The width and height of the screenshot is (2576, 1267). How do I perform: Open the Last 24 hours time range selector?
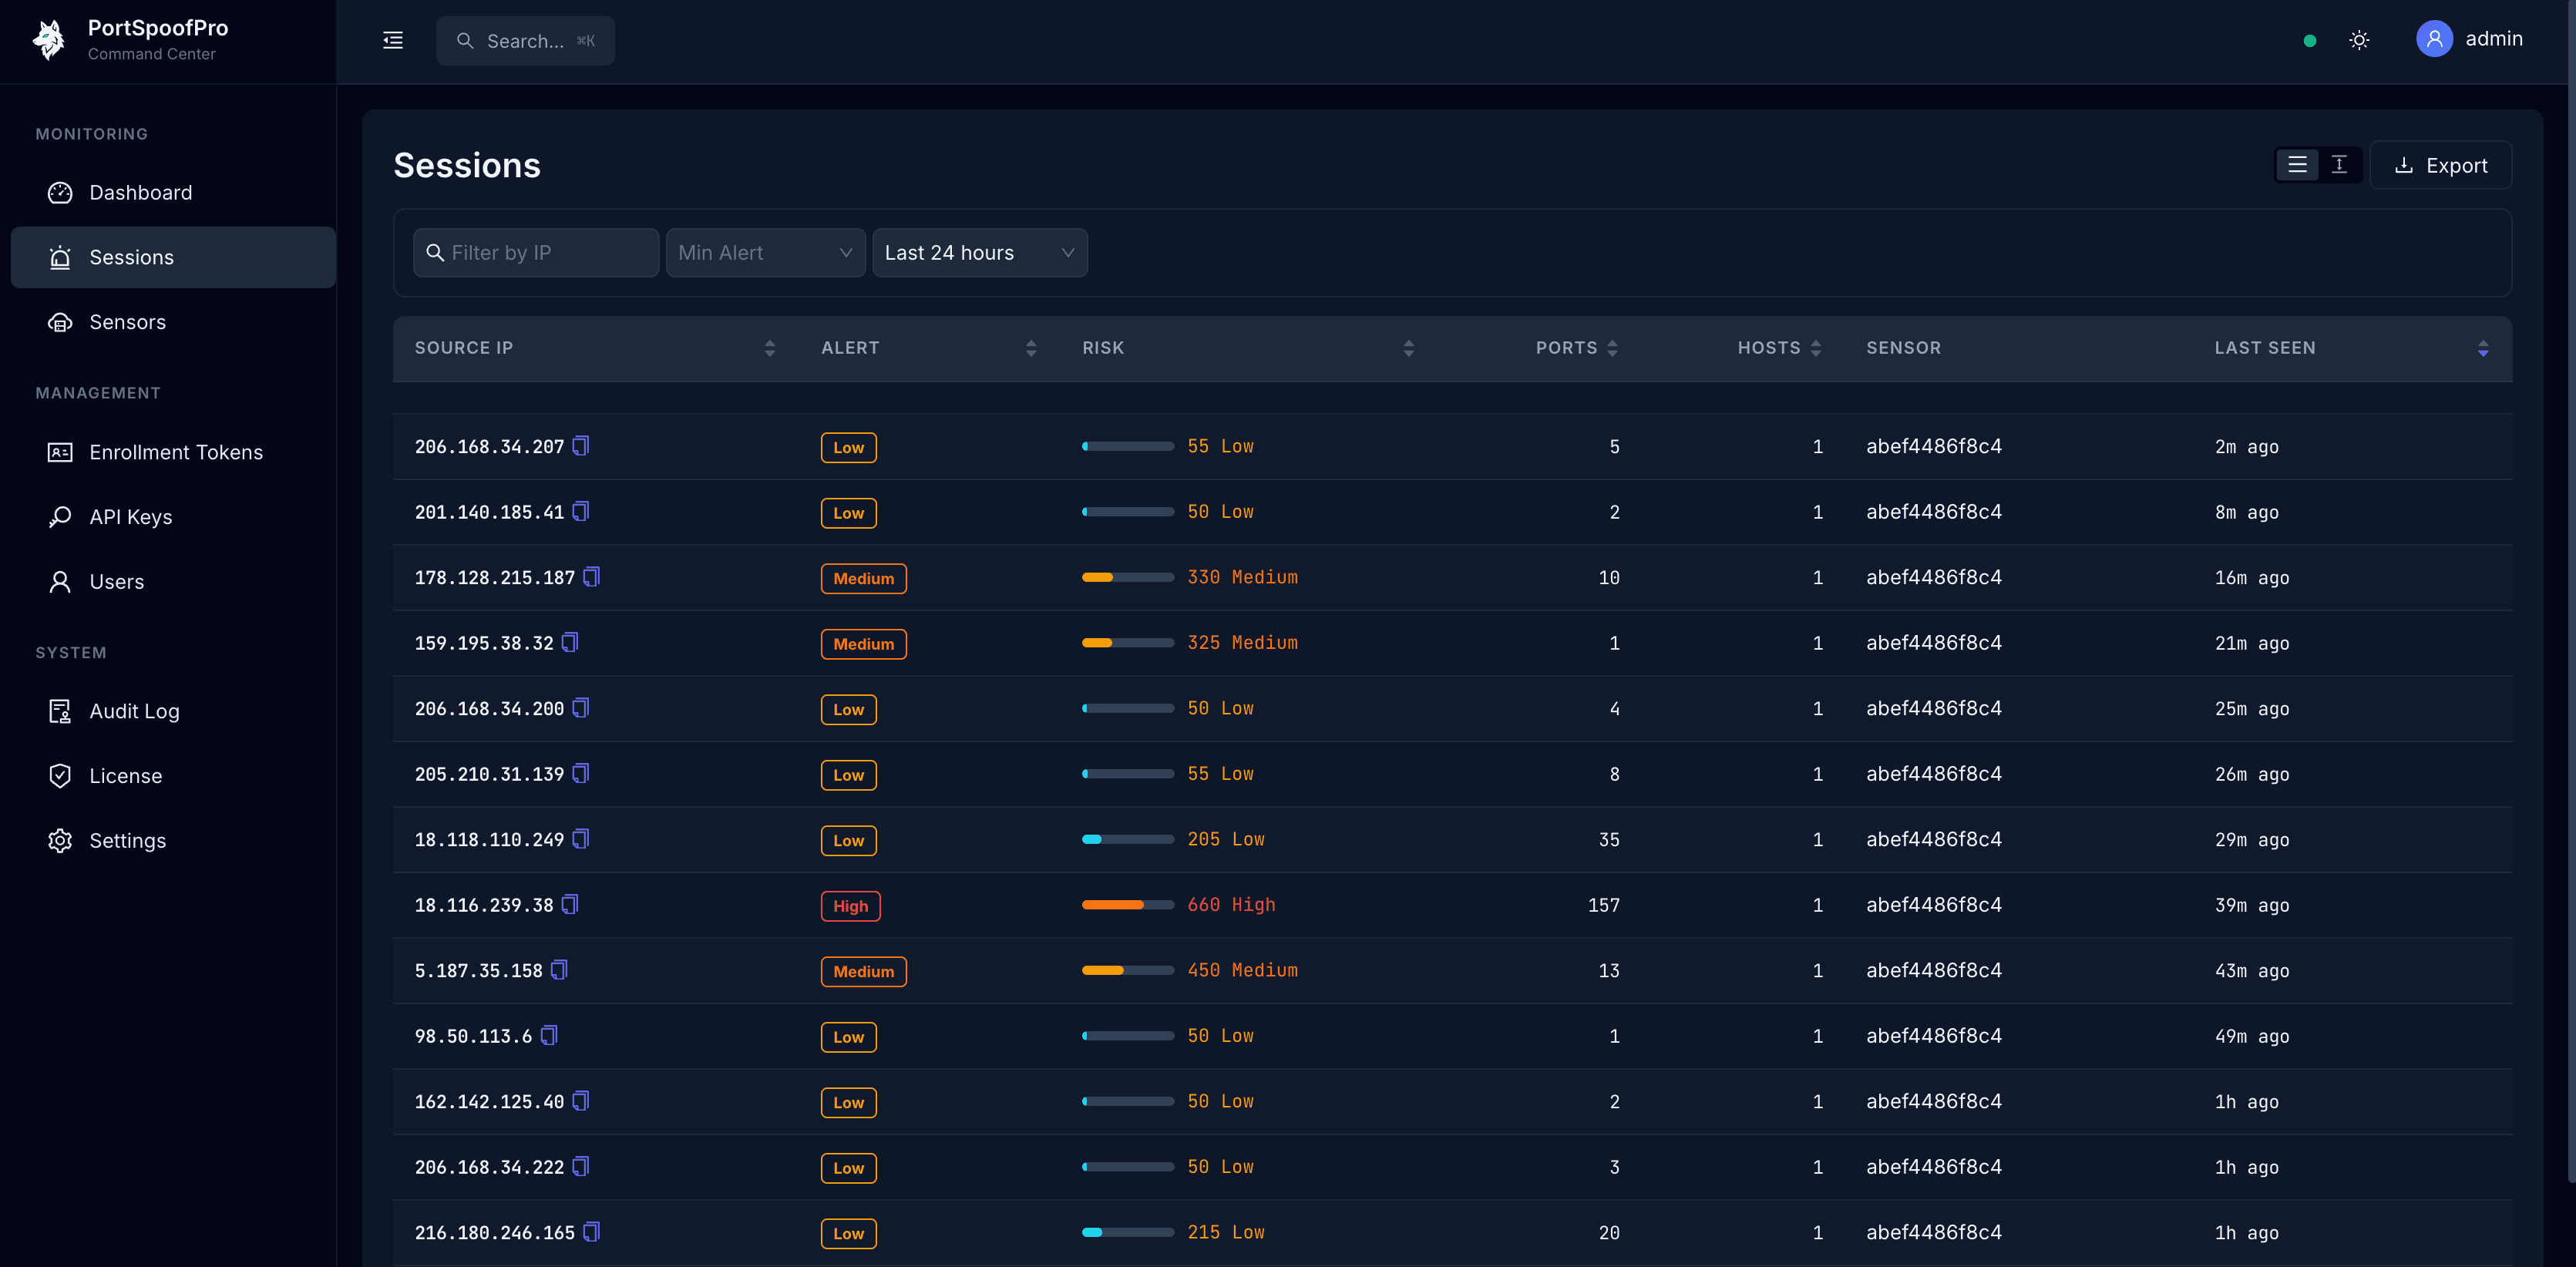979,252
